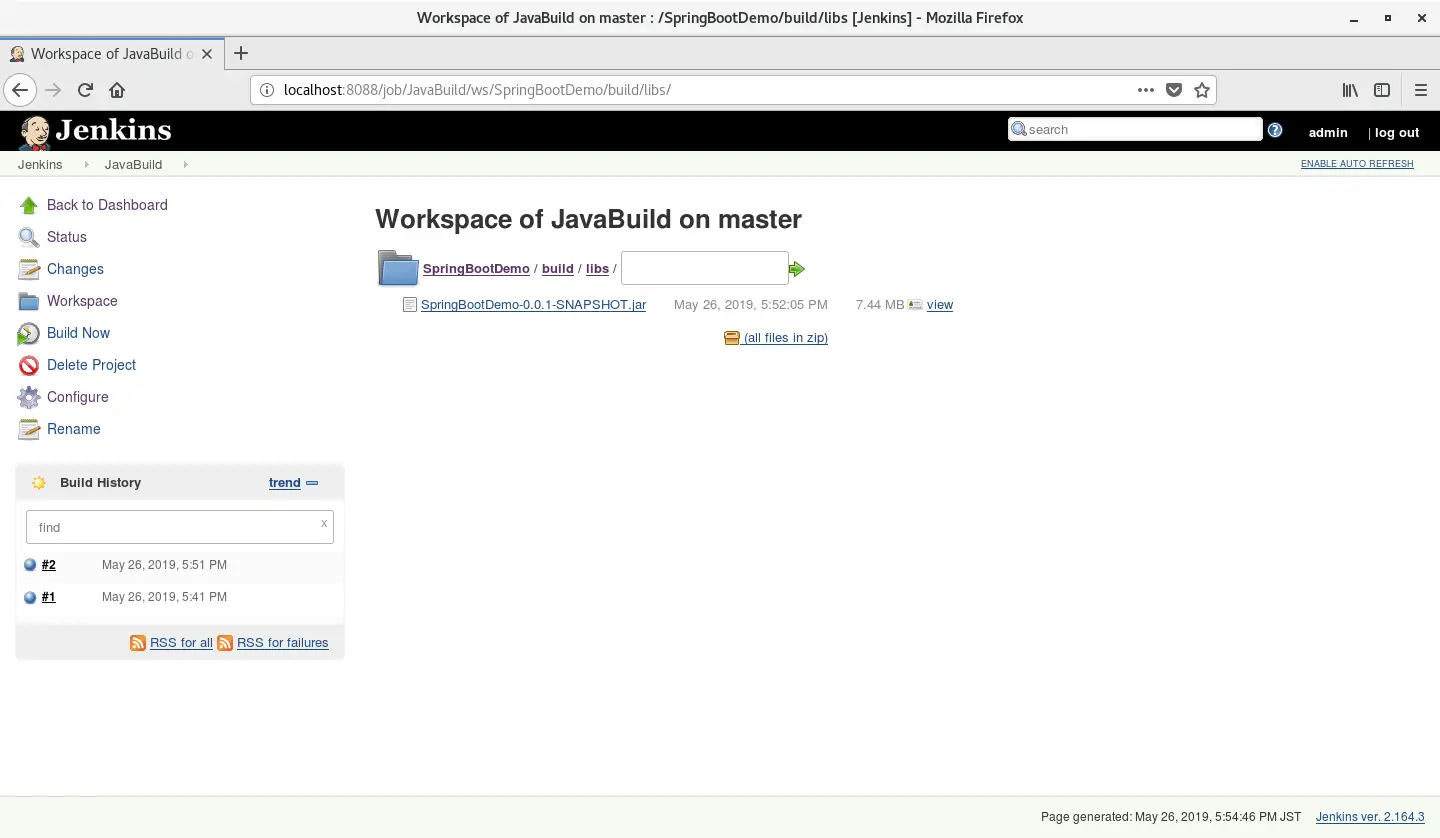Click the Build Now clock icon
Viewport: 1440px width, 838px height.
click(x=28, y=333)
